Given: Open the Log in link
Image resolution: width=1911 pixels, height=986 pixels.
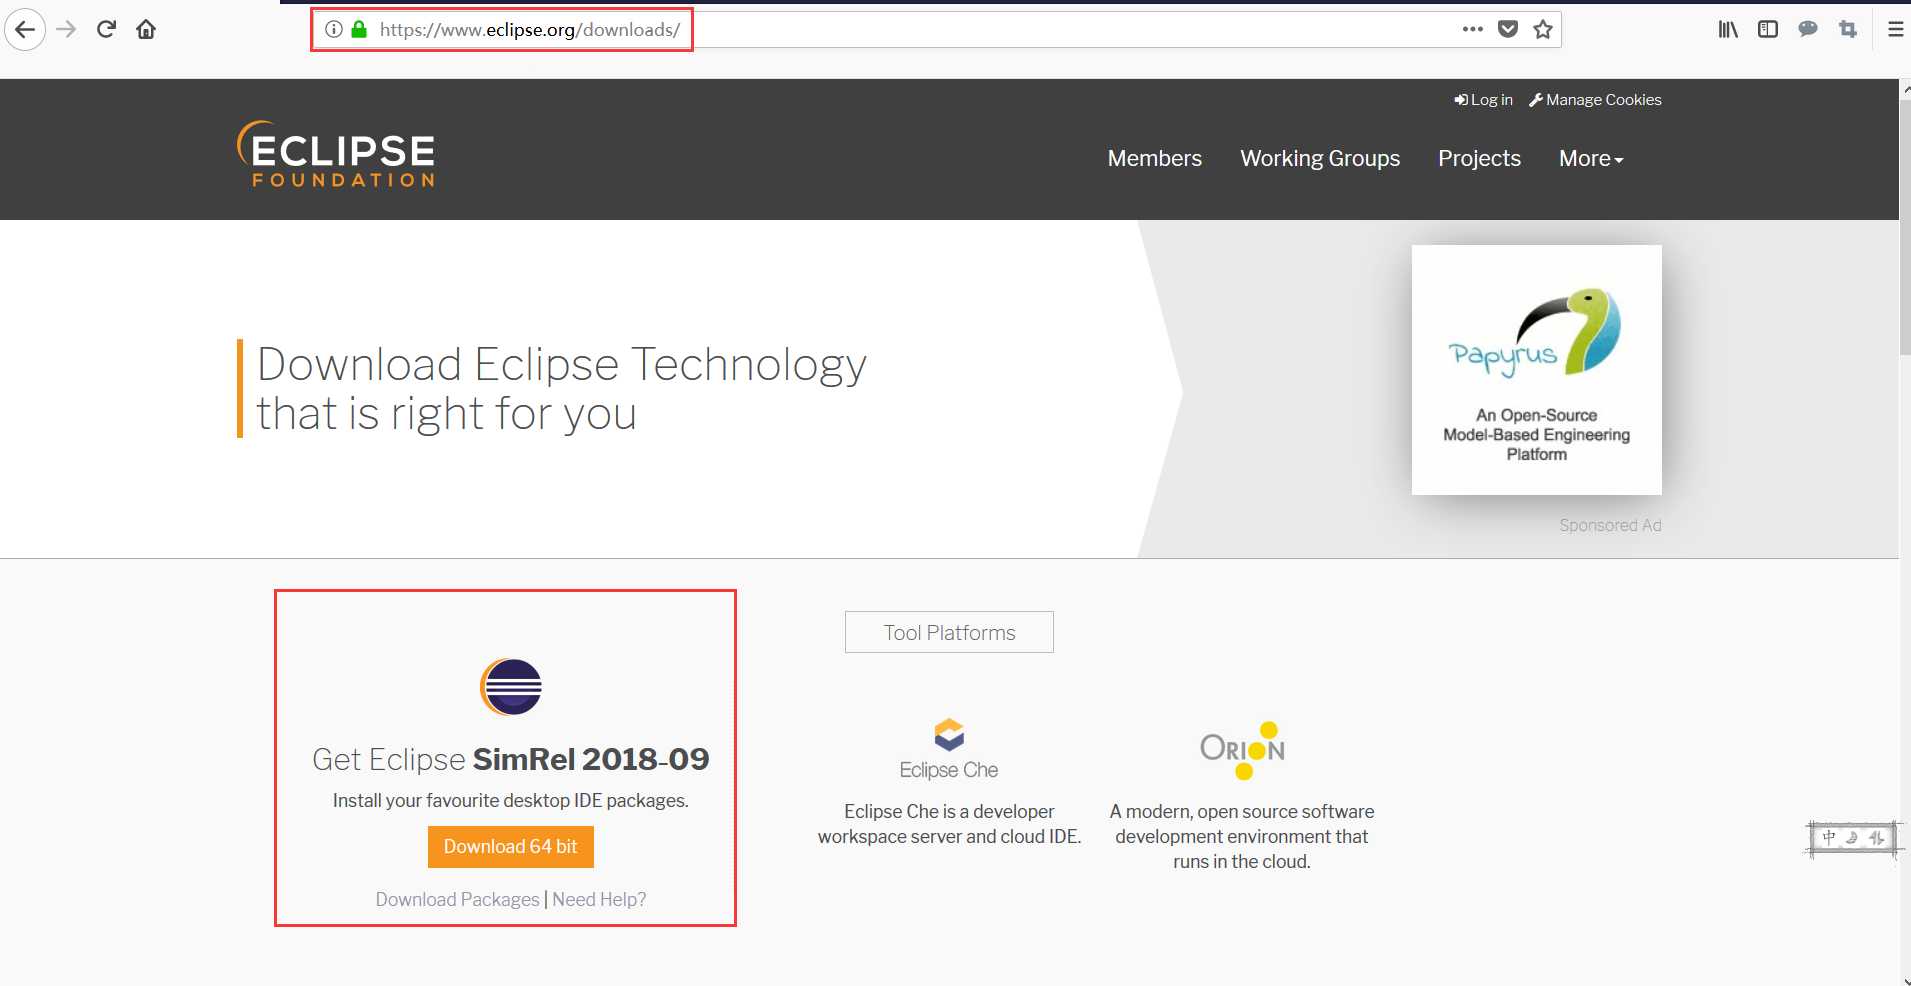Looking at the screenshot, I should point(1483,100).
